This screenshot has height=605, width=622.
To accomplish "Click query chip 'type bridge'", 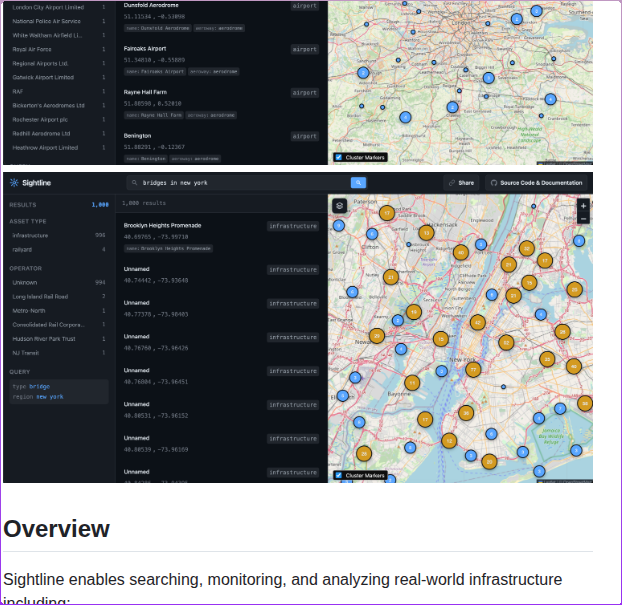I will [31, 386].
